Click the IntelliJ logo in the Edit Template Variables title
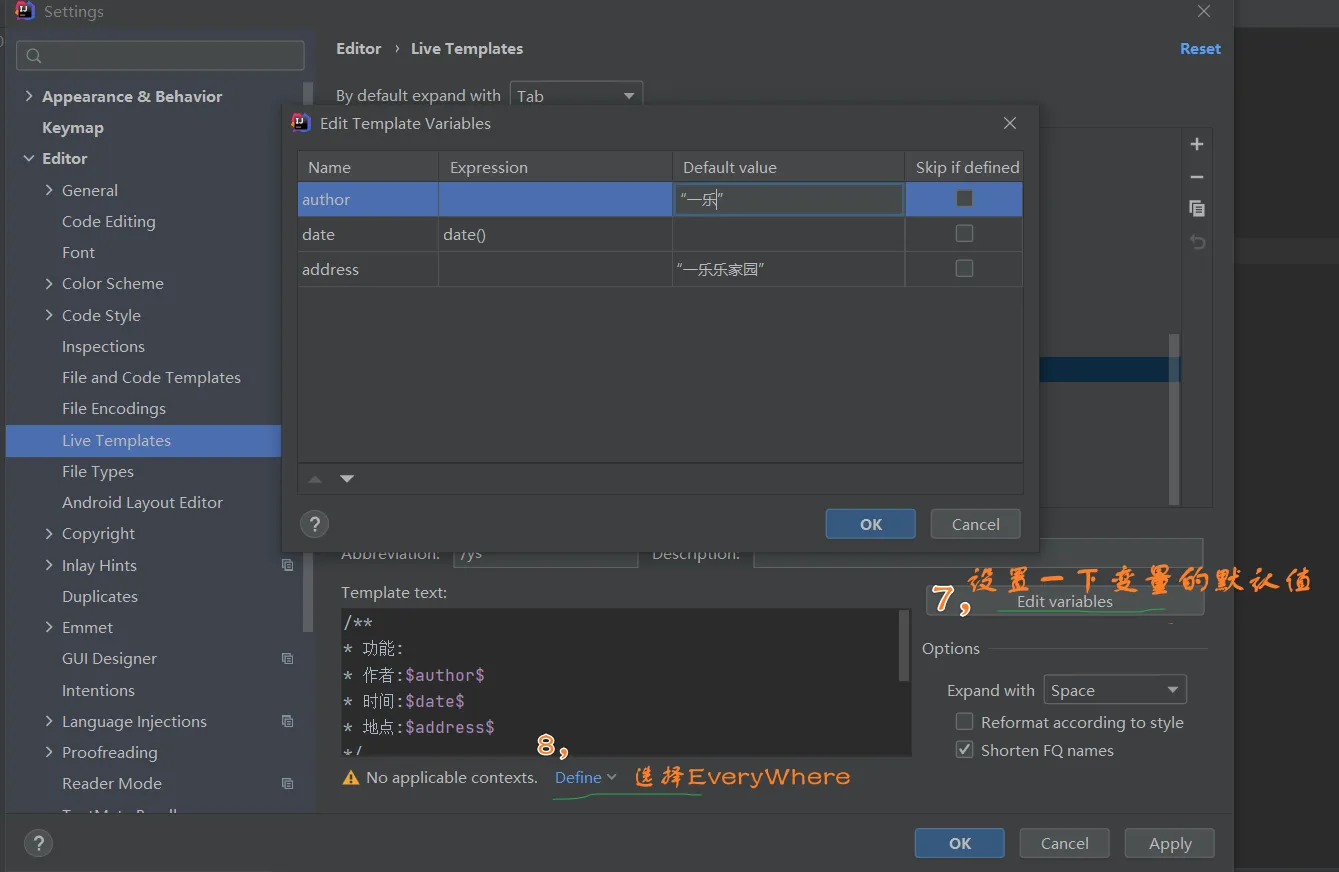1339x872 pixels. click(300, 123)
